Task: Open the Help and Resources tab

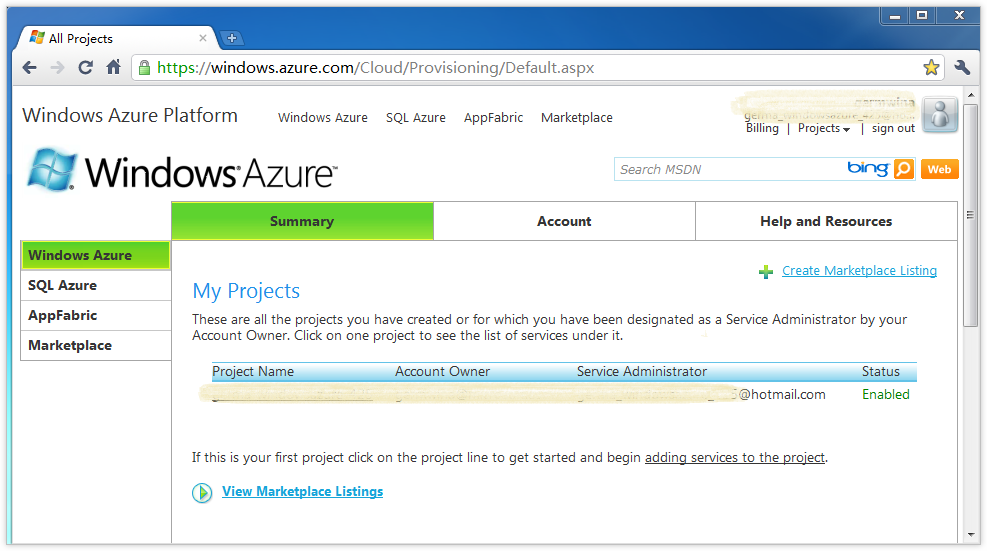Action: (826, 222)
